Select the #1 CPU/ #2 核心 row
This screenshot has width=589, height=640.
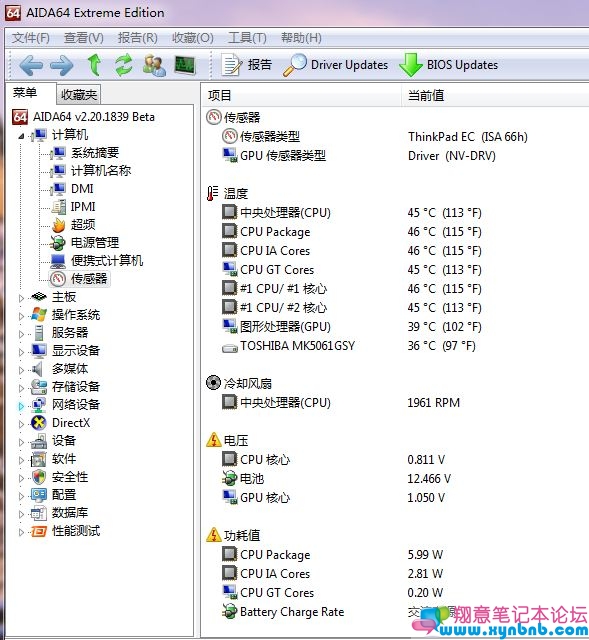[352, 307]
